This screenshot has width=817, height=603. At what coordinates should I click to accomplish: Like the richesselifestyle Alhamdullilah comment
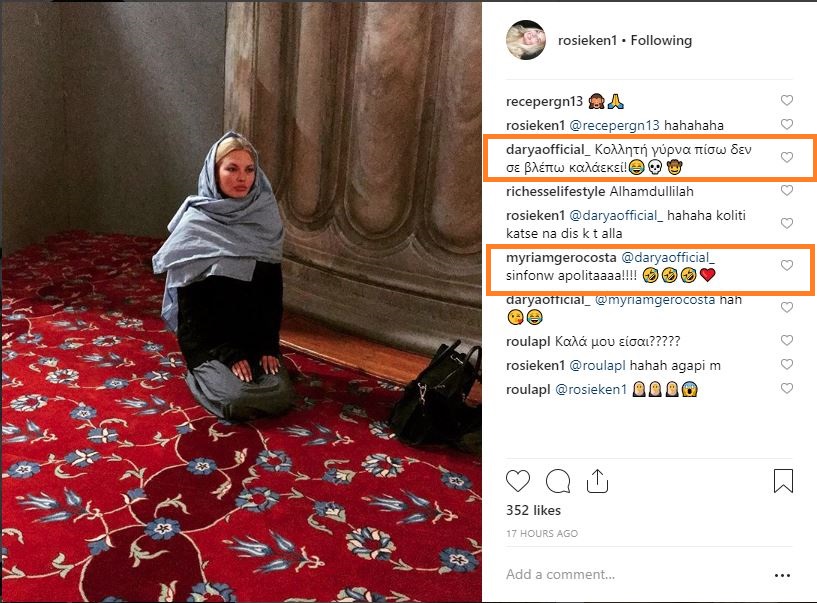[786, 190]
